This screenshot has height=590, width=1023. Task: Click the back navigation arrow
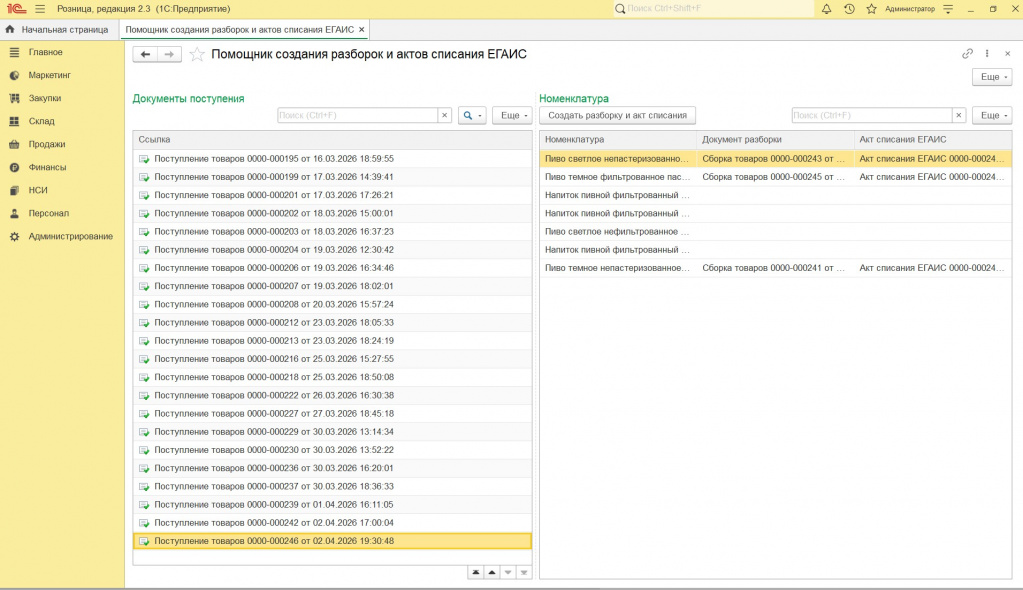tap(146, 55)
